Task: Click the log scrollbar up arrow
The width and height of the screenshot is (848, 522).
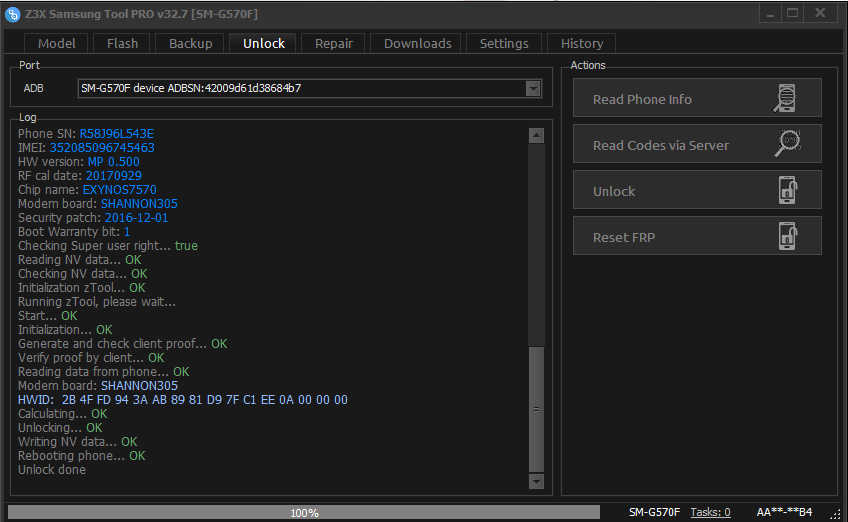Action: 536,136
